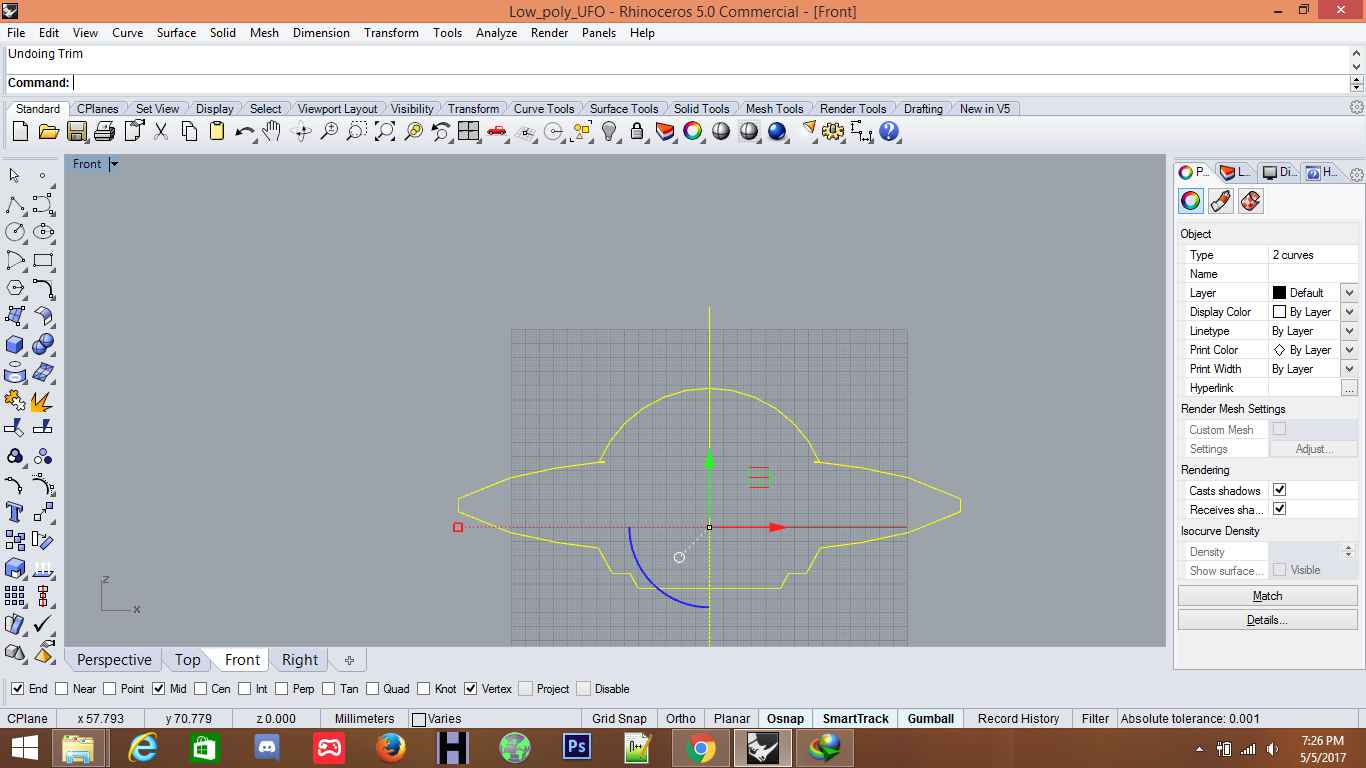Enable the Near osnap checkbox
Image resolution: width=1366 pixels, height=768 pixels.
tap(62, 689)
